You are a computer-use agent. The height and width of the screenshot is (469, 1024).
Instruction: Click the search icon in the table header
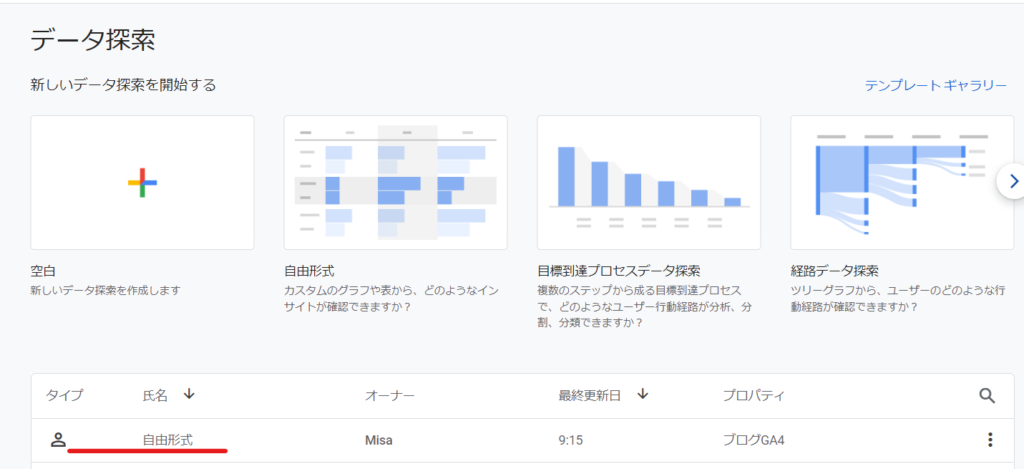(987, 395)
